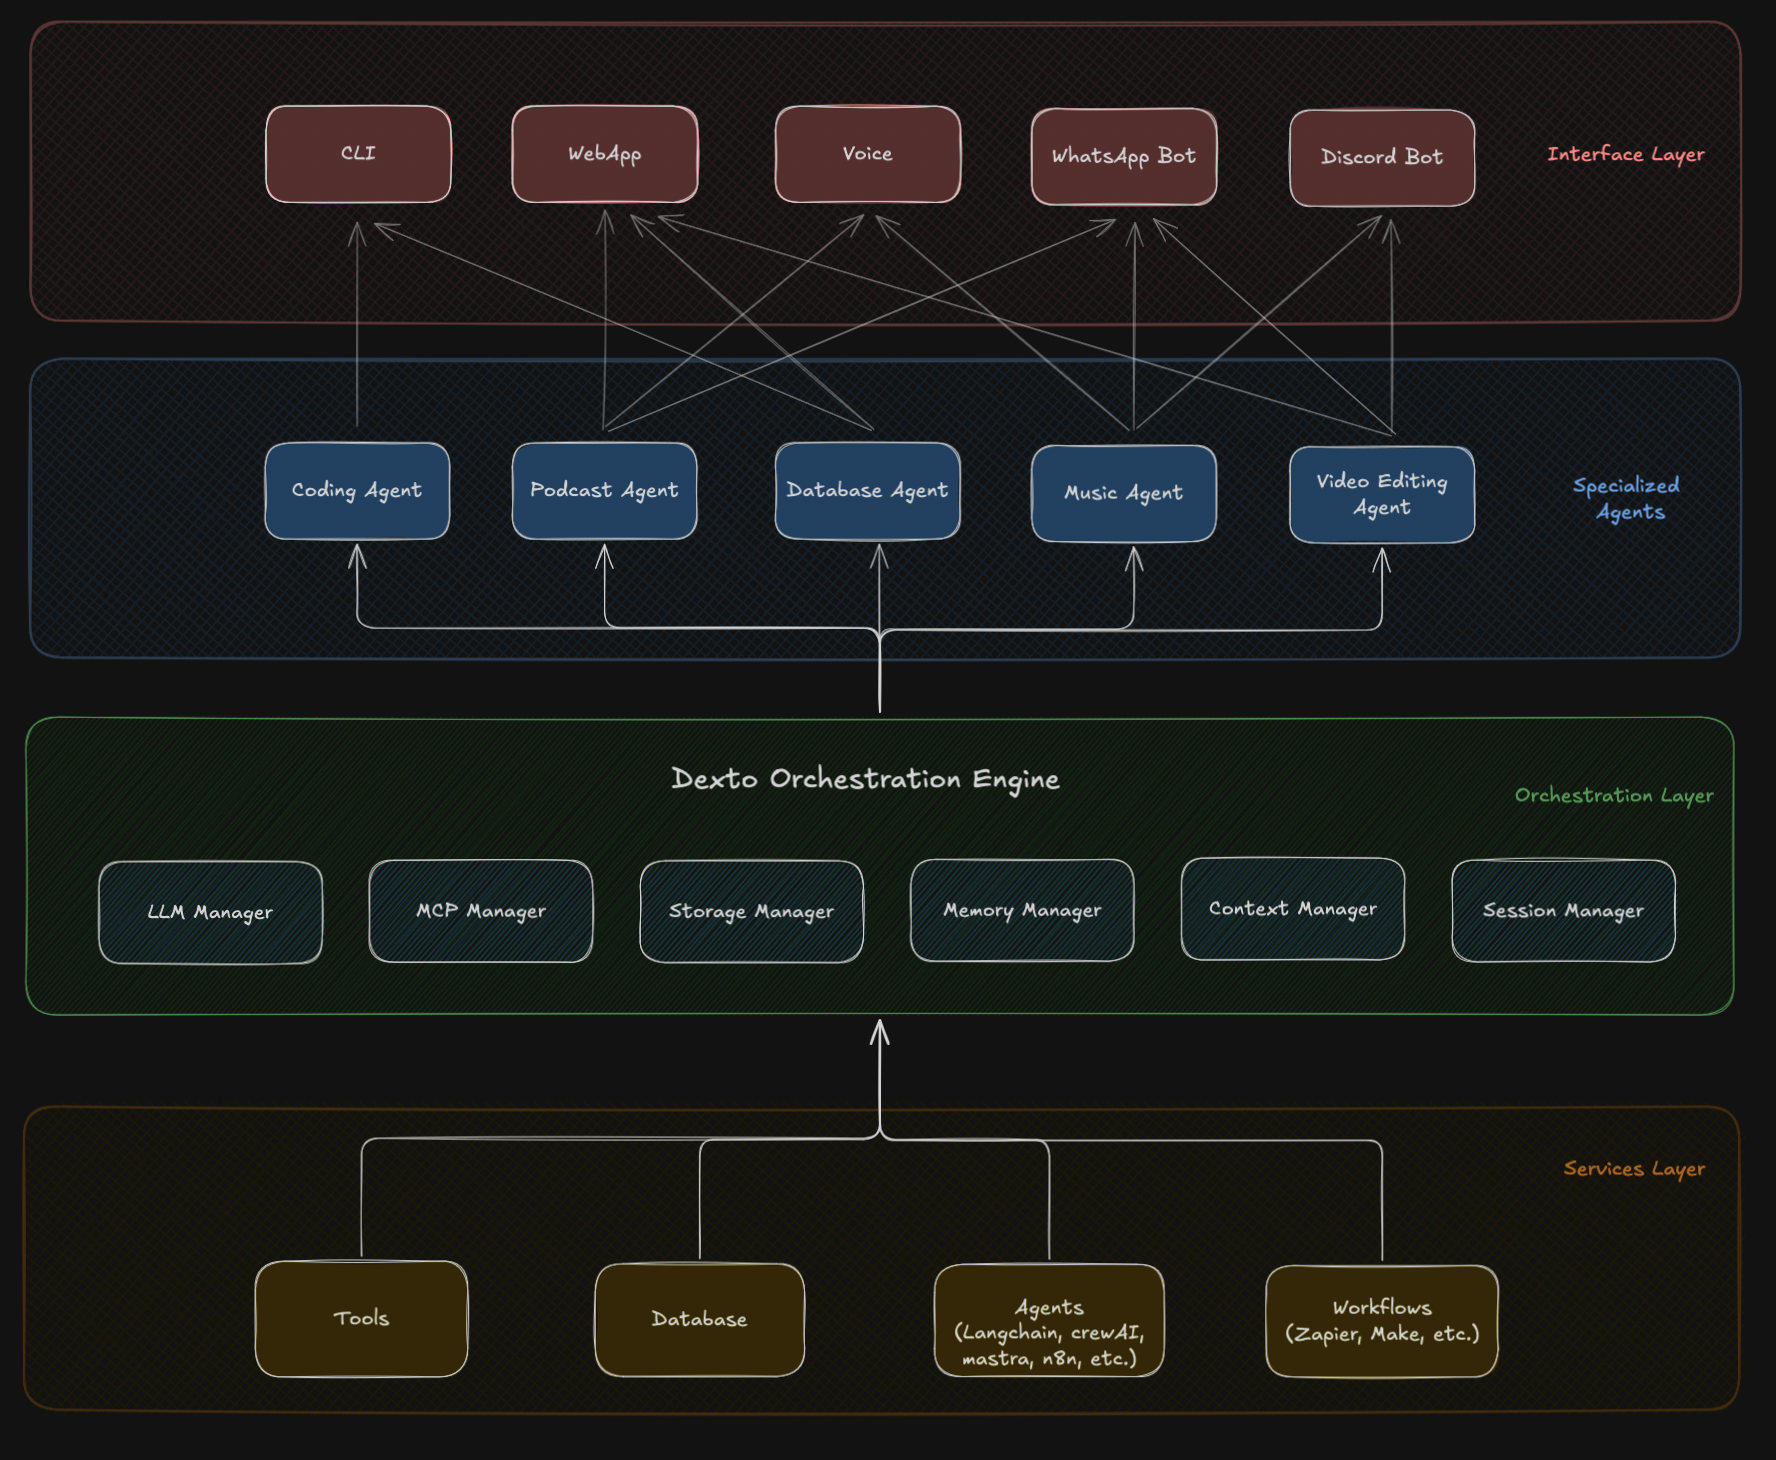Click the LLM Manager box
1776x1460 pixels.
click(210, 912)
